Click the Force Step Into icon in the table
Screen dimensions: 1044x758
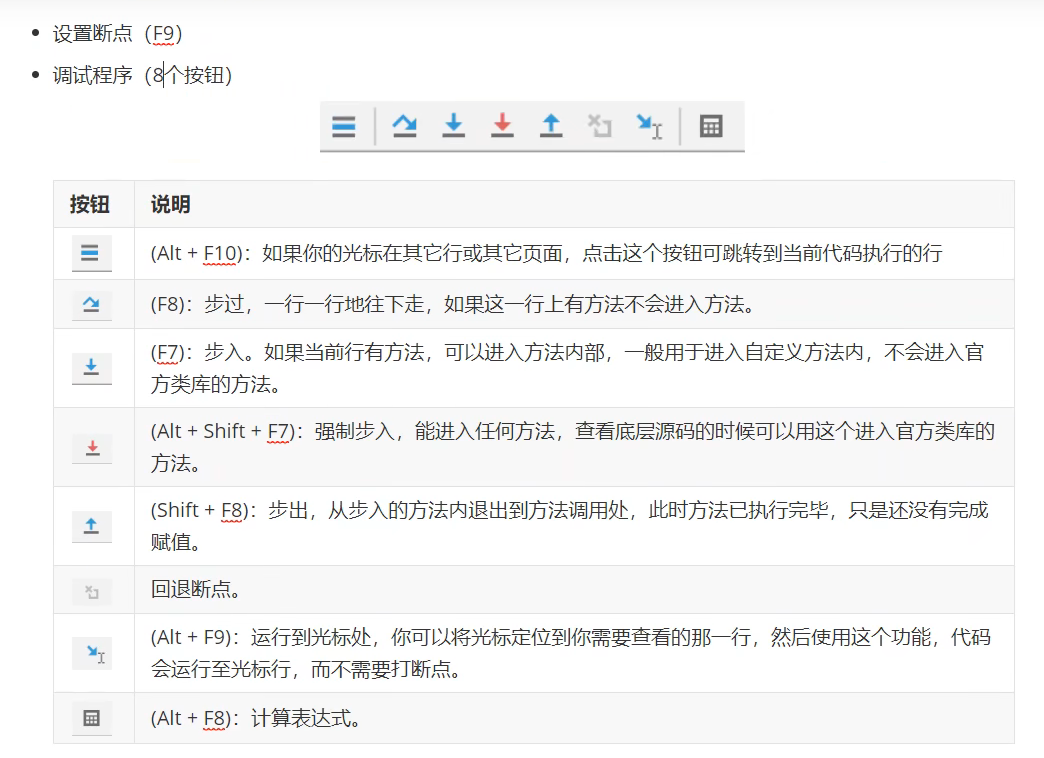[x=92, y=447]
